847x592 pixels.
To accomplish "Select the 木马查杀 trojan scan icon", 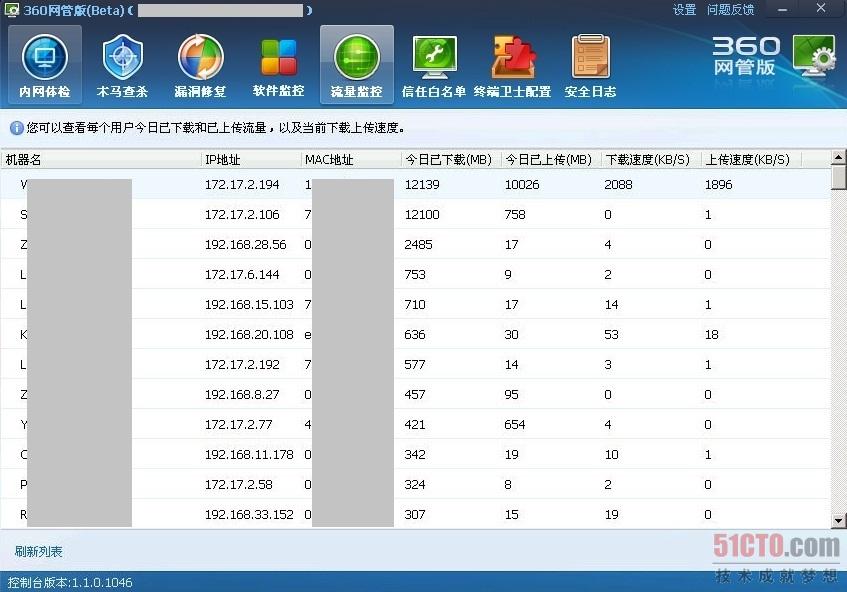I will (x=123, y=64).
